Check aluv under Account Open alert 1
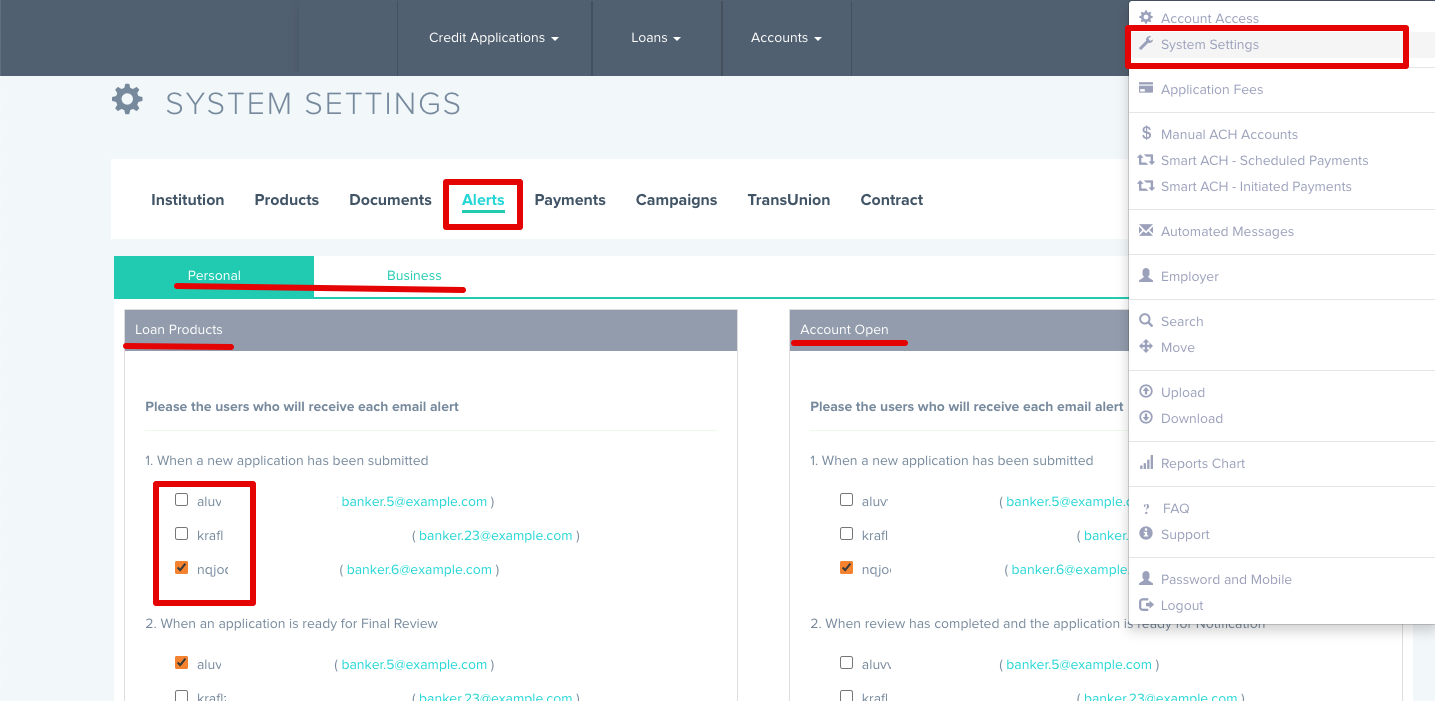The height and width of the screenshot is (701, 1435). point(846,500)
